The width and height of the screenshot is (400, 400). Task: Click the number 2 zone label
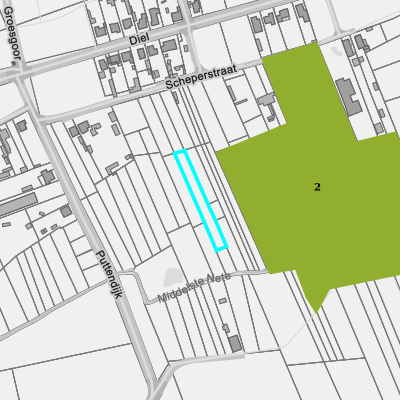[317, 187]
